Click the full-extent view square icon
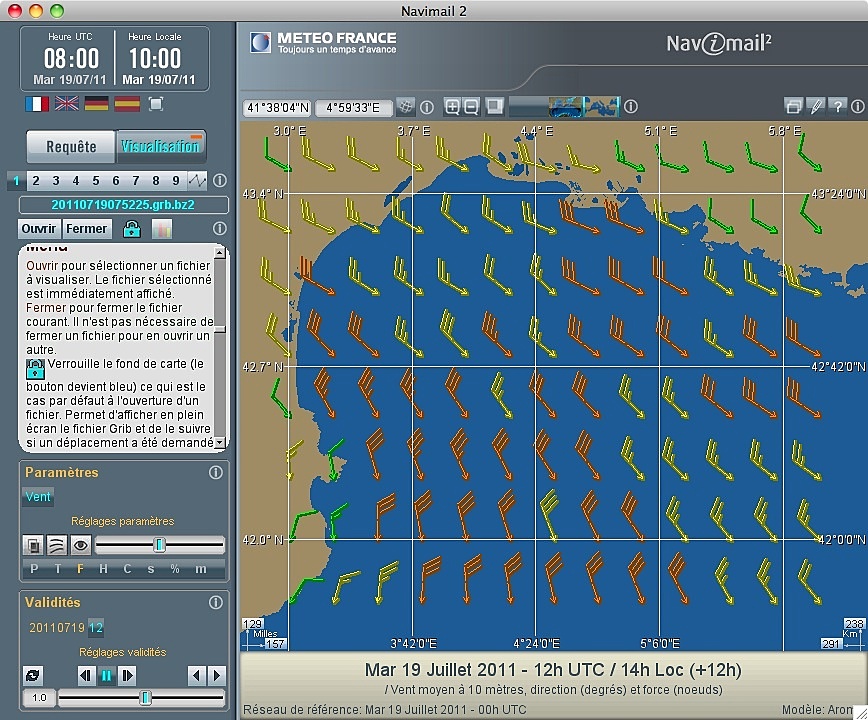 tap(495, 106)
